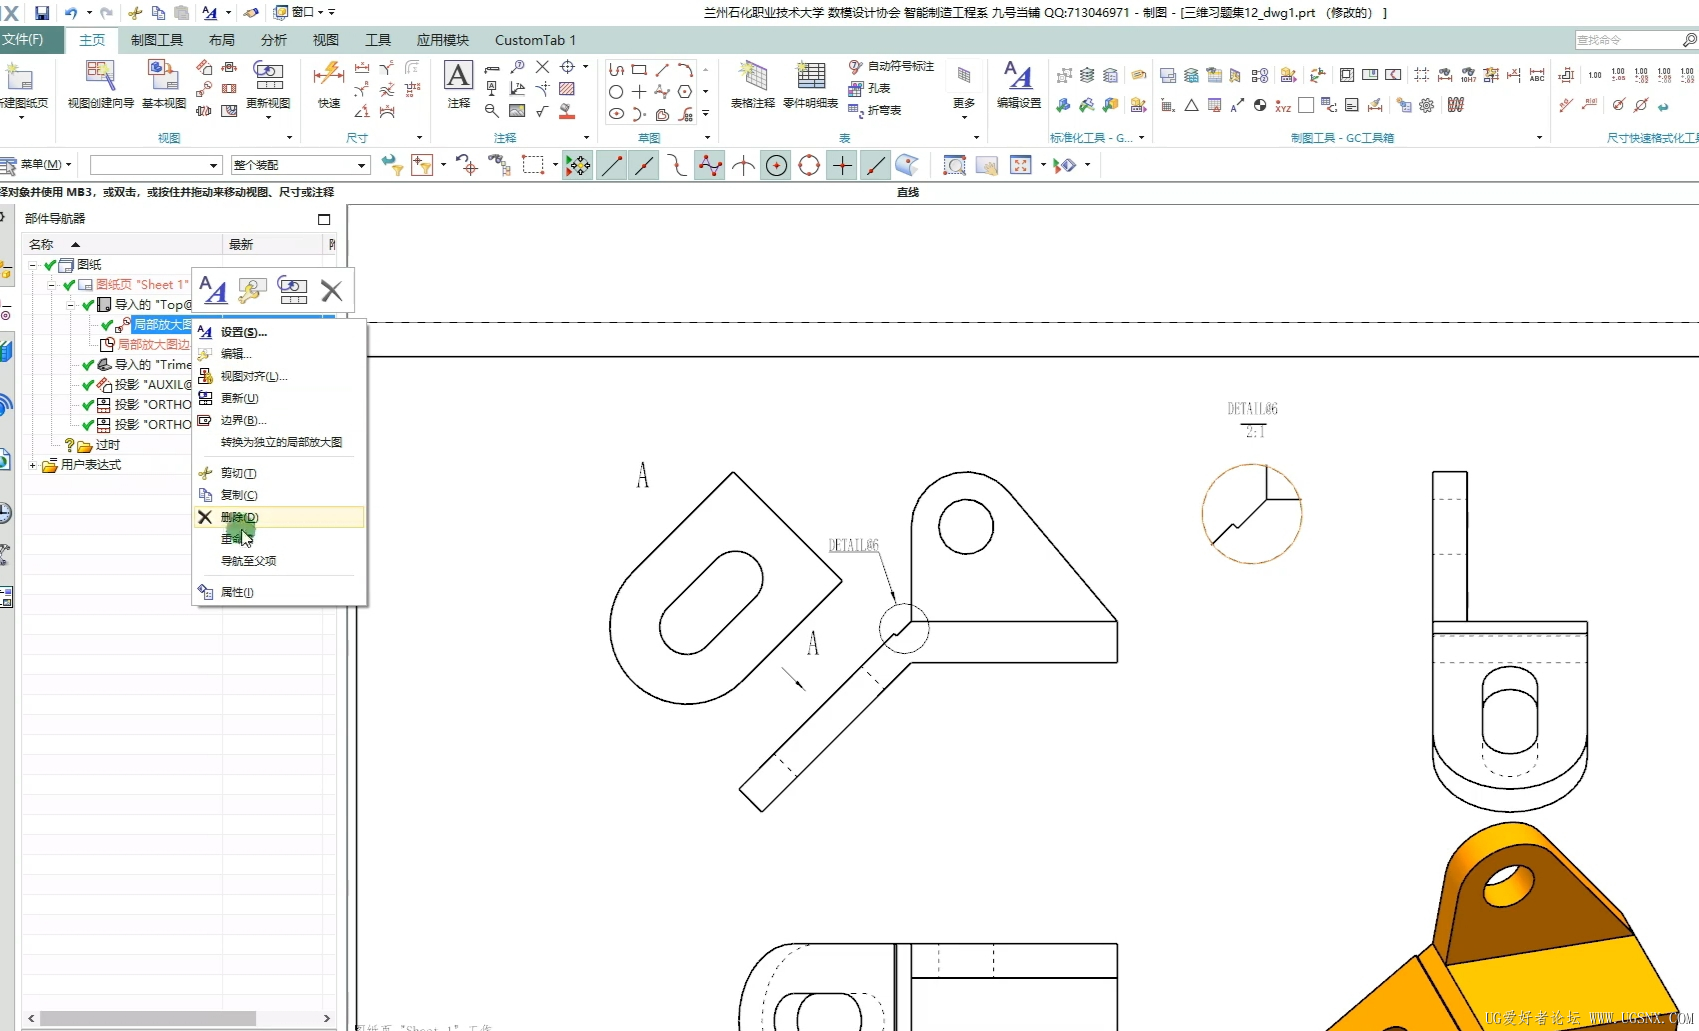The image size is (1699, 1031).
Task: Expand the Update Views dropdown arrow
Action: (268, 118)
